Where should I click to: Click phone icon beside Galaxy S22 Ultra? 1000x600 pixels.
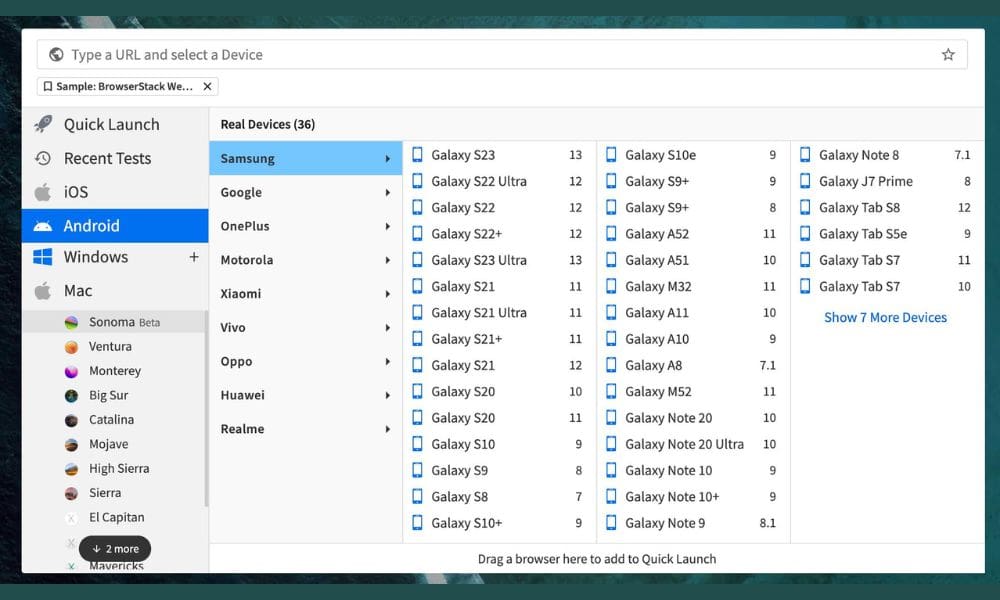pyautogui.click(x=417, y=181)
